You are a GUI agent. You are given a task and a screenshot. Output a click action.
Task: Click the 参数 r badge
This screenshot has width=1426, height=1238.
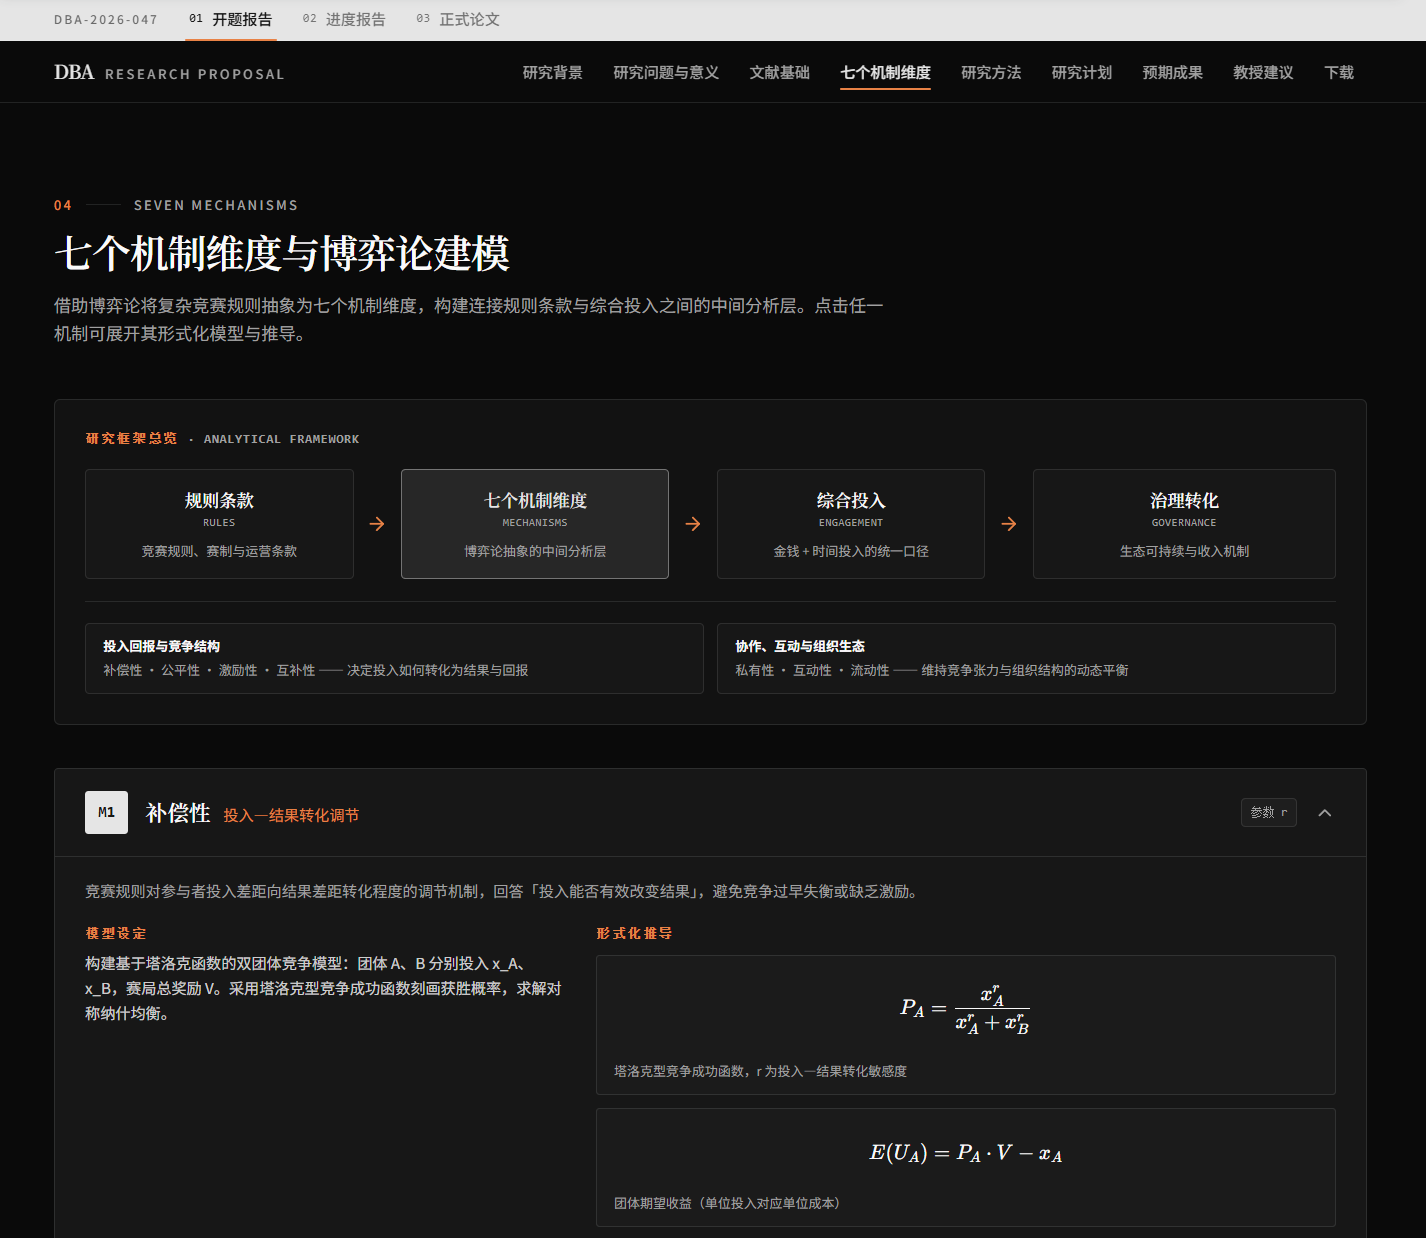click(x=1269, y=813)
